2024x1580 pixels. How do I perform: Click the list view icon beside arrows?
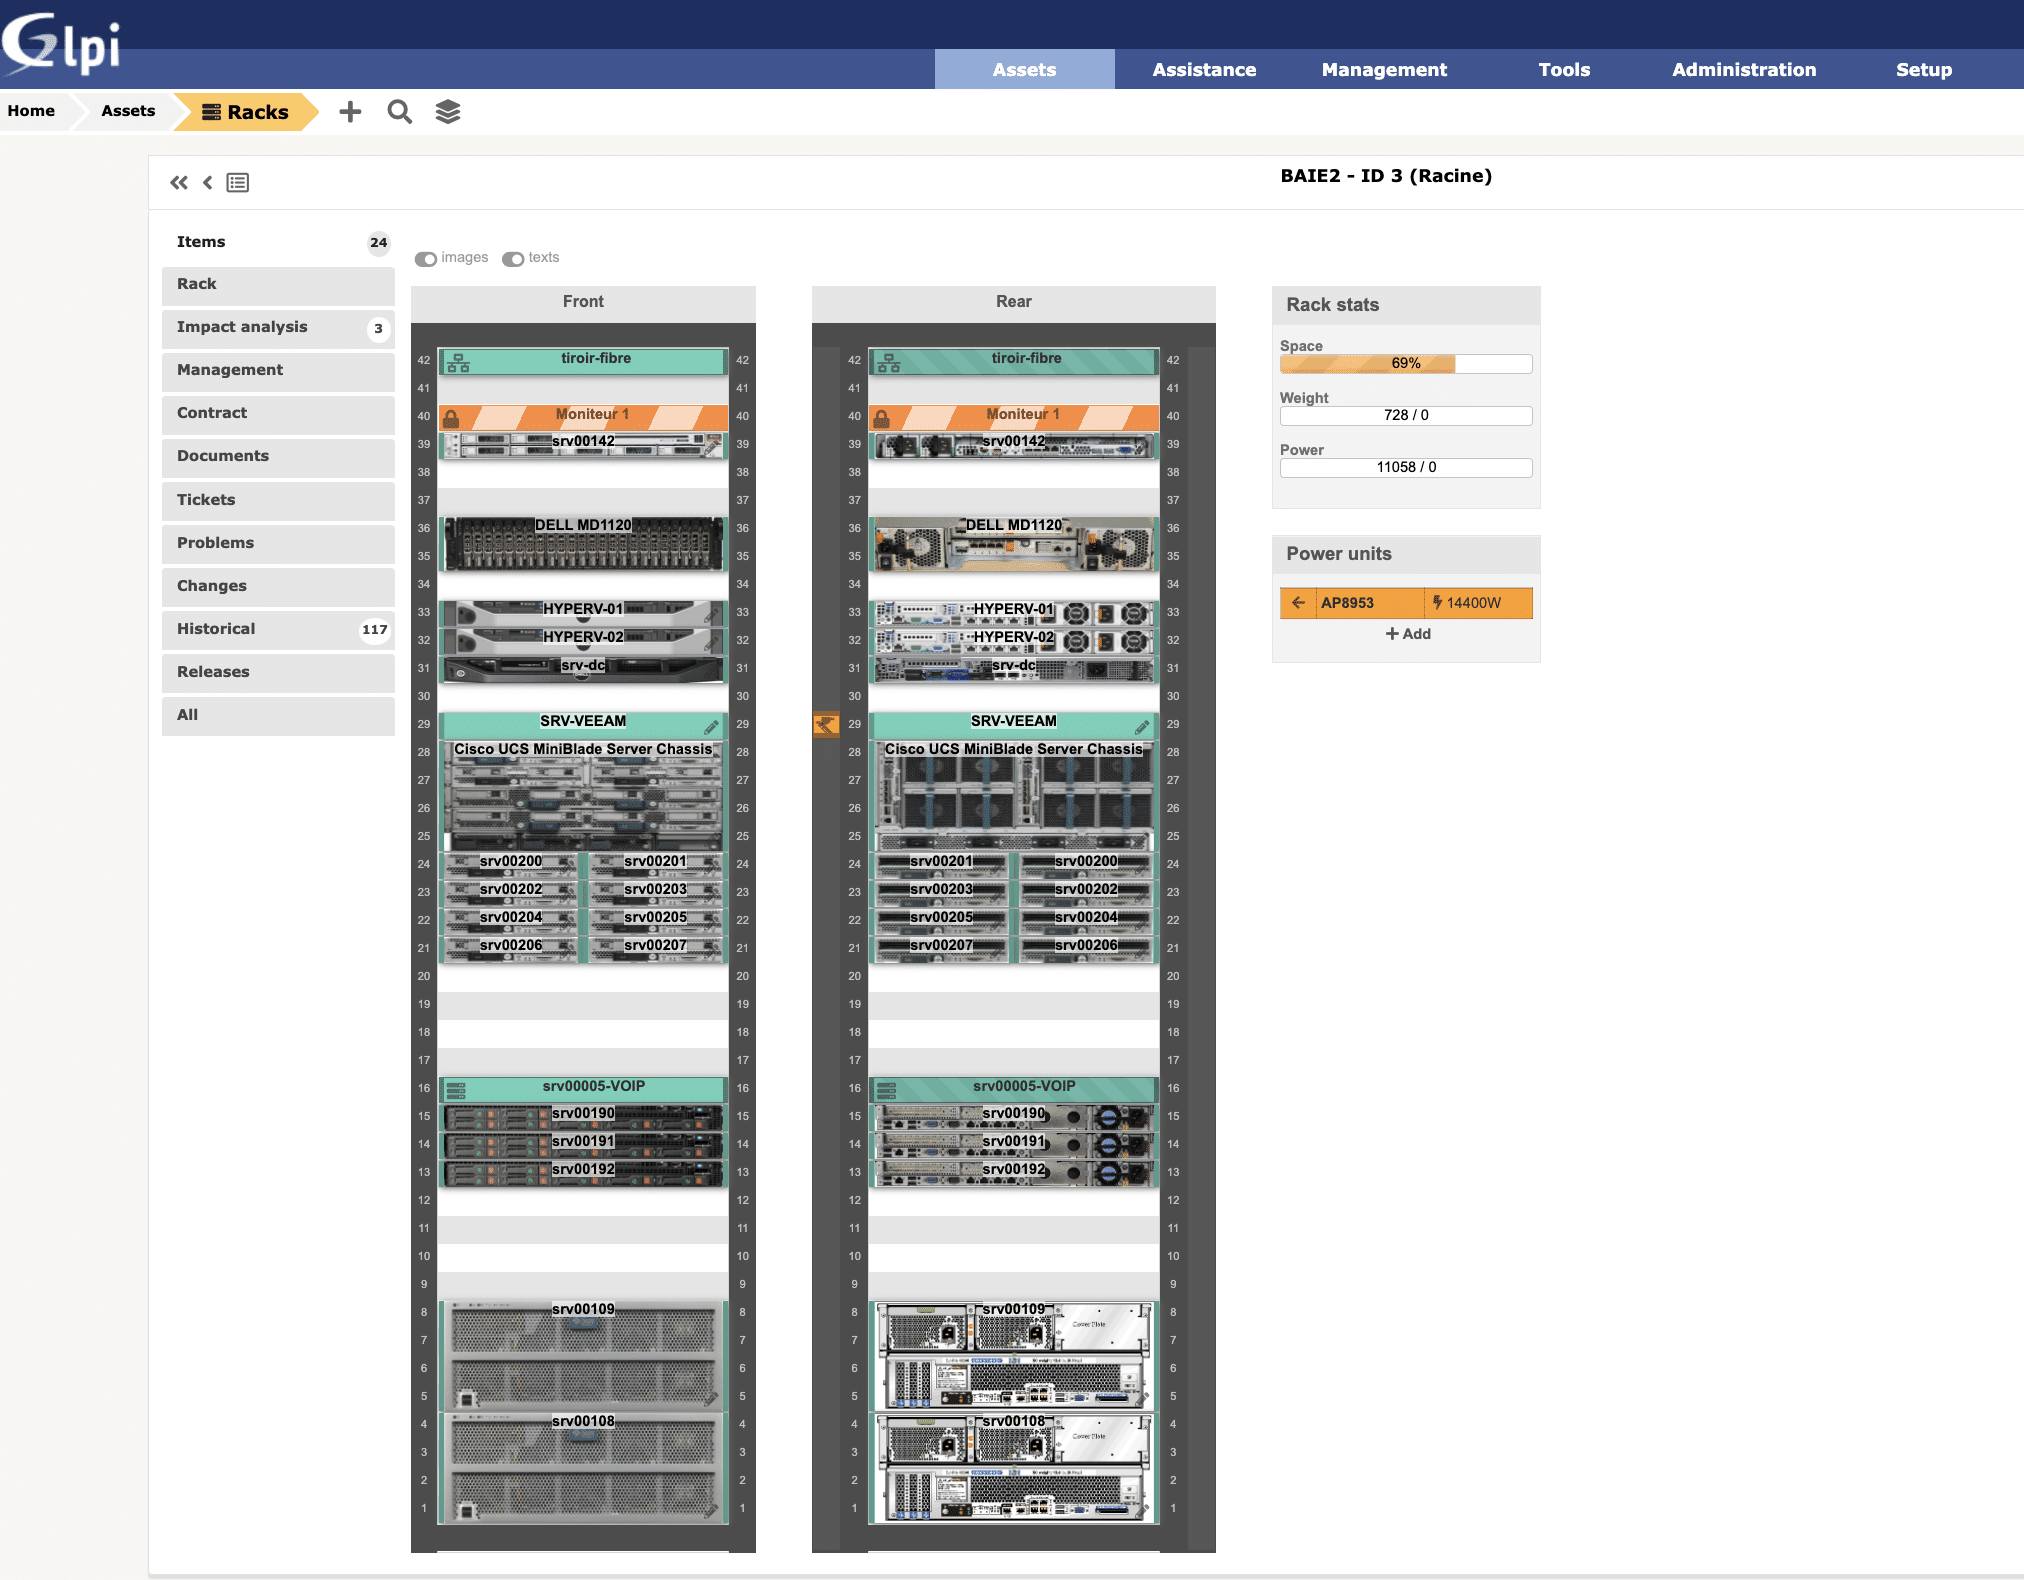[238, 183]
